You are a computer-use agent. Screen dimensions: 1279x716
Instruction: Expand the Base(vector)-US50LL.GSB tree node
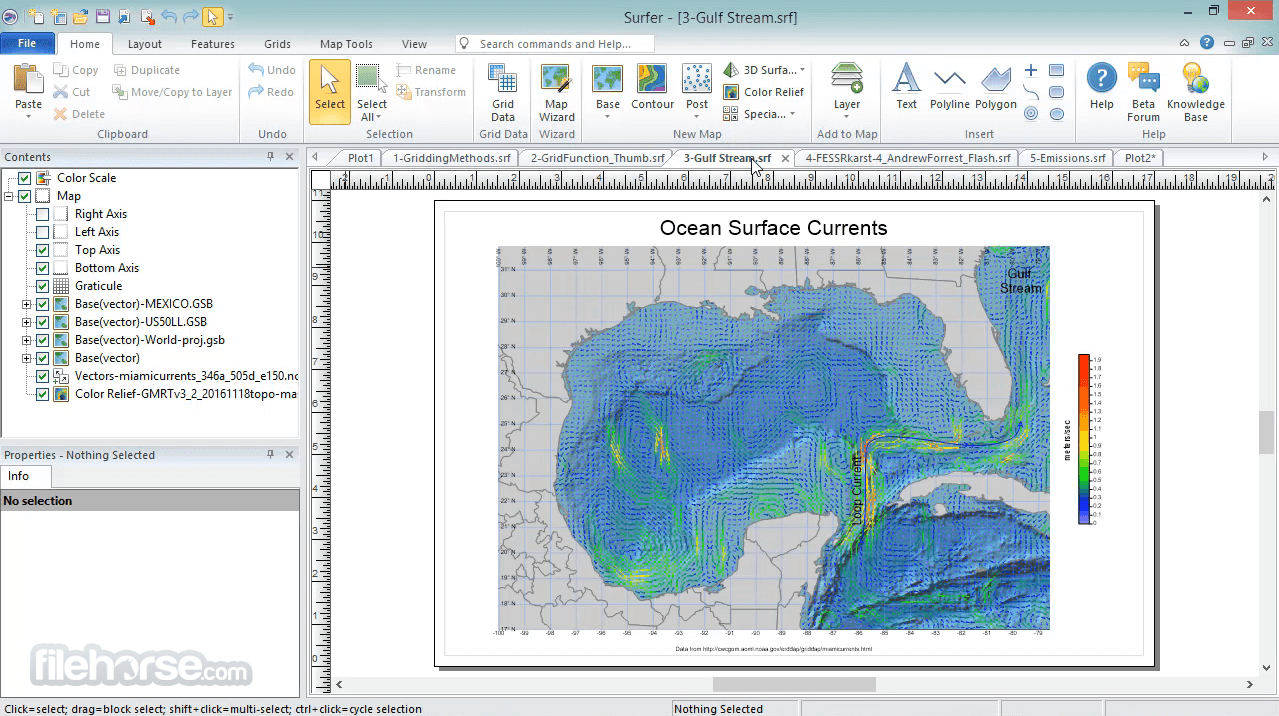[27, 322]
